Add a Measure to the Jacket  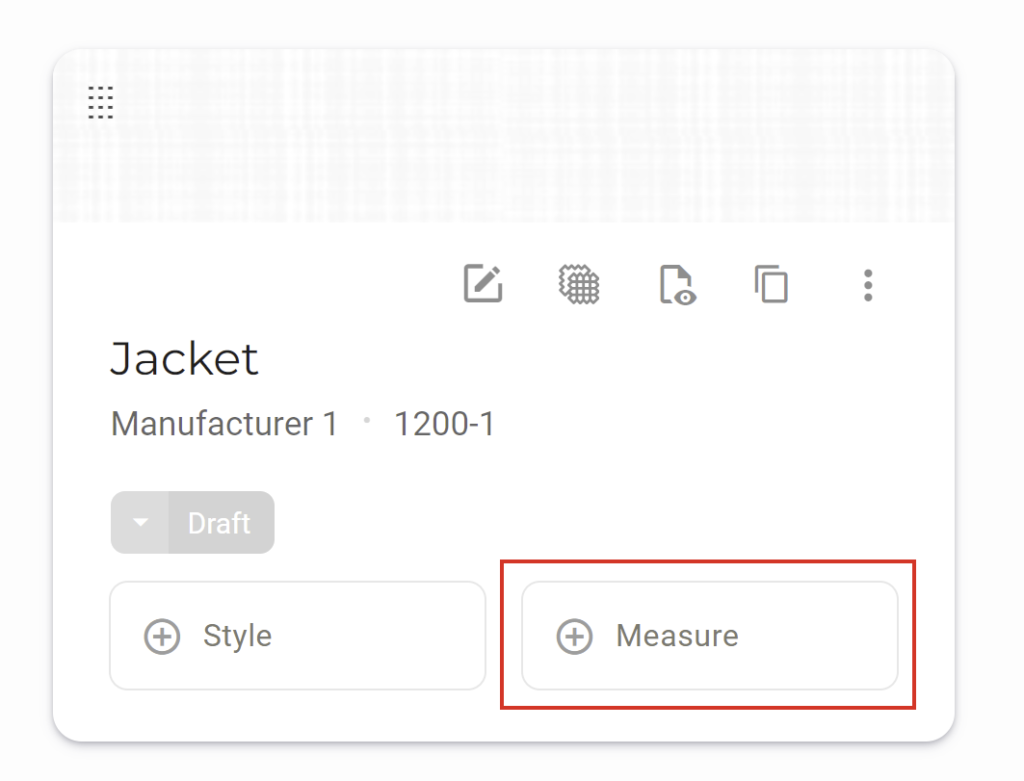(709, 636)
